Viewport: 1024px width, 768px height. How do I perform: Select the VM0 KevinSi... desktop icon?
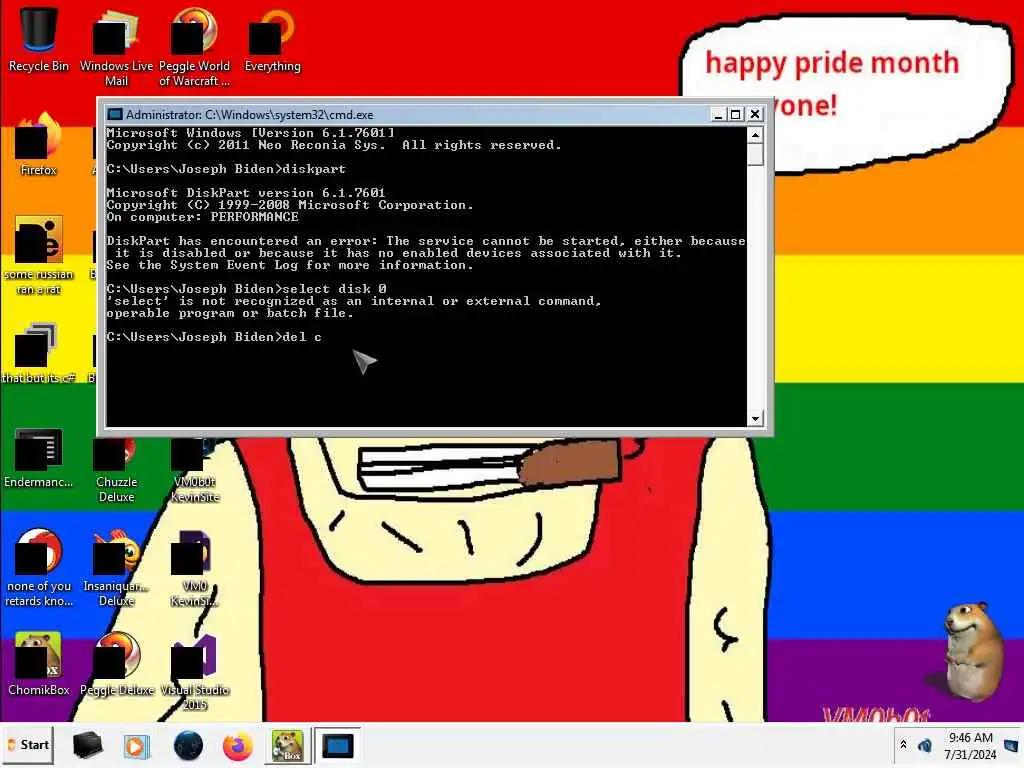coord(195,568)
